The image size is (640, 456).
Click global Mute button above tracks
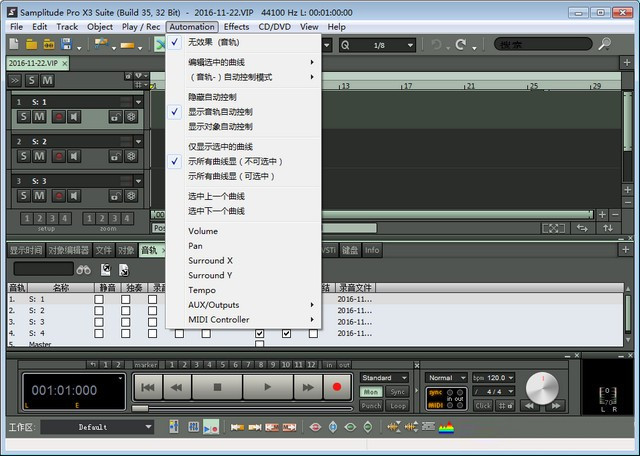(47, 80)
